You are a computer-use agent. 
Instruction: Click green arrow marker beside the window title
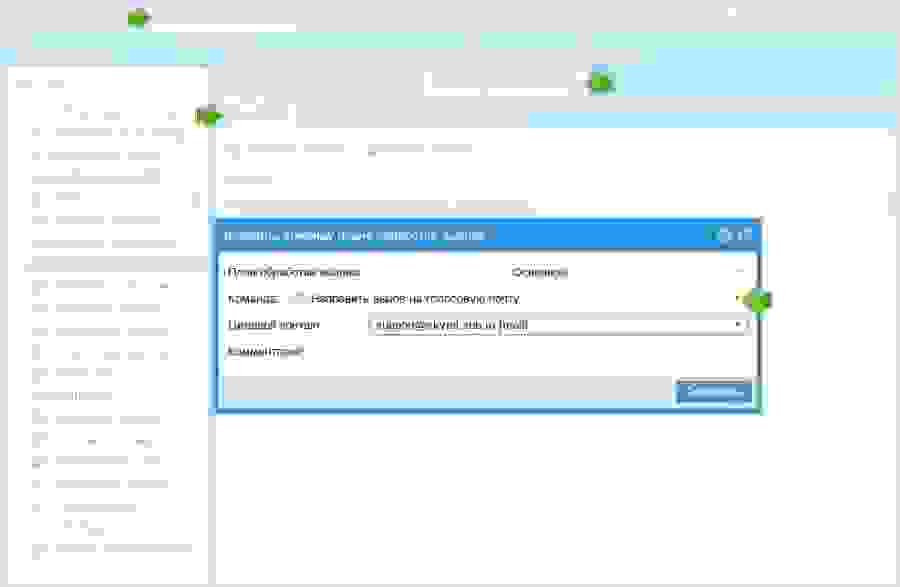pyautogui.click(x=138, y=17)
